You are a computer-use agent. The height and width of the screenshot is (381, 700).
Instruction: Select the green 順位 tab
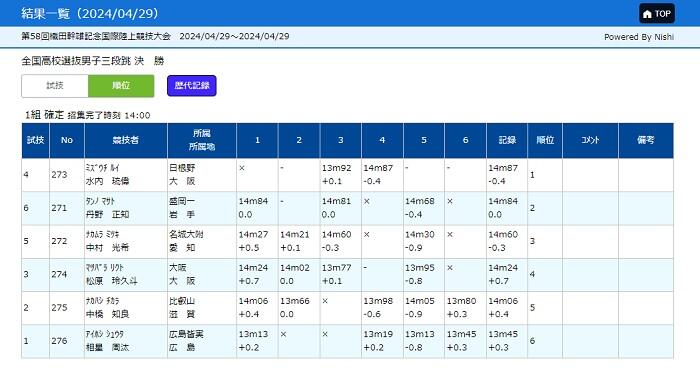[x=121, y=86]
